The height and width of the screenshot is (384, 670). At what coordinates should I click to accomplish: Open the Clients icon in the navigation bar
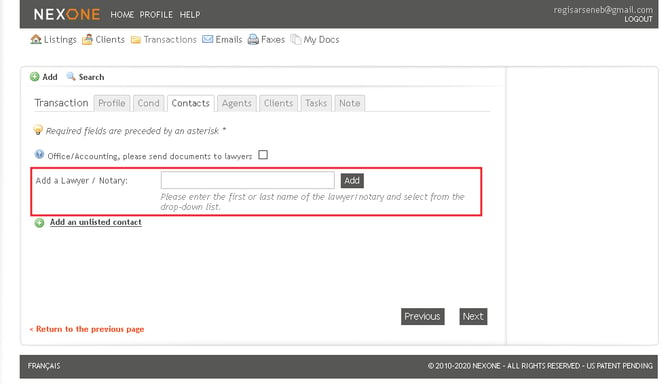click(x=87, y=39)
